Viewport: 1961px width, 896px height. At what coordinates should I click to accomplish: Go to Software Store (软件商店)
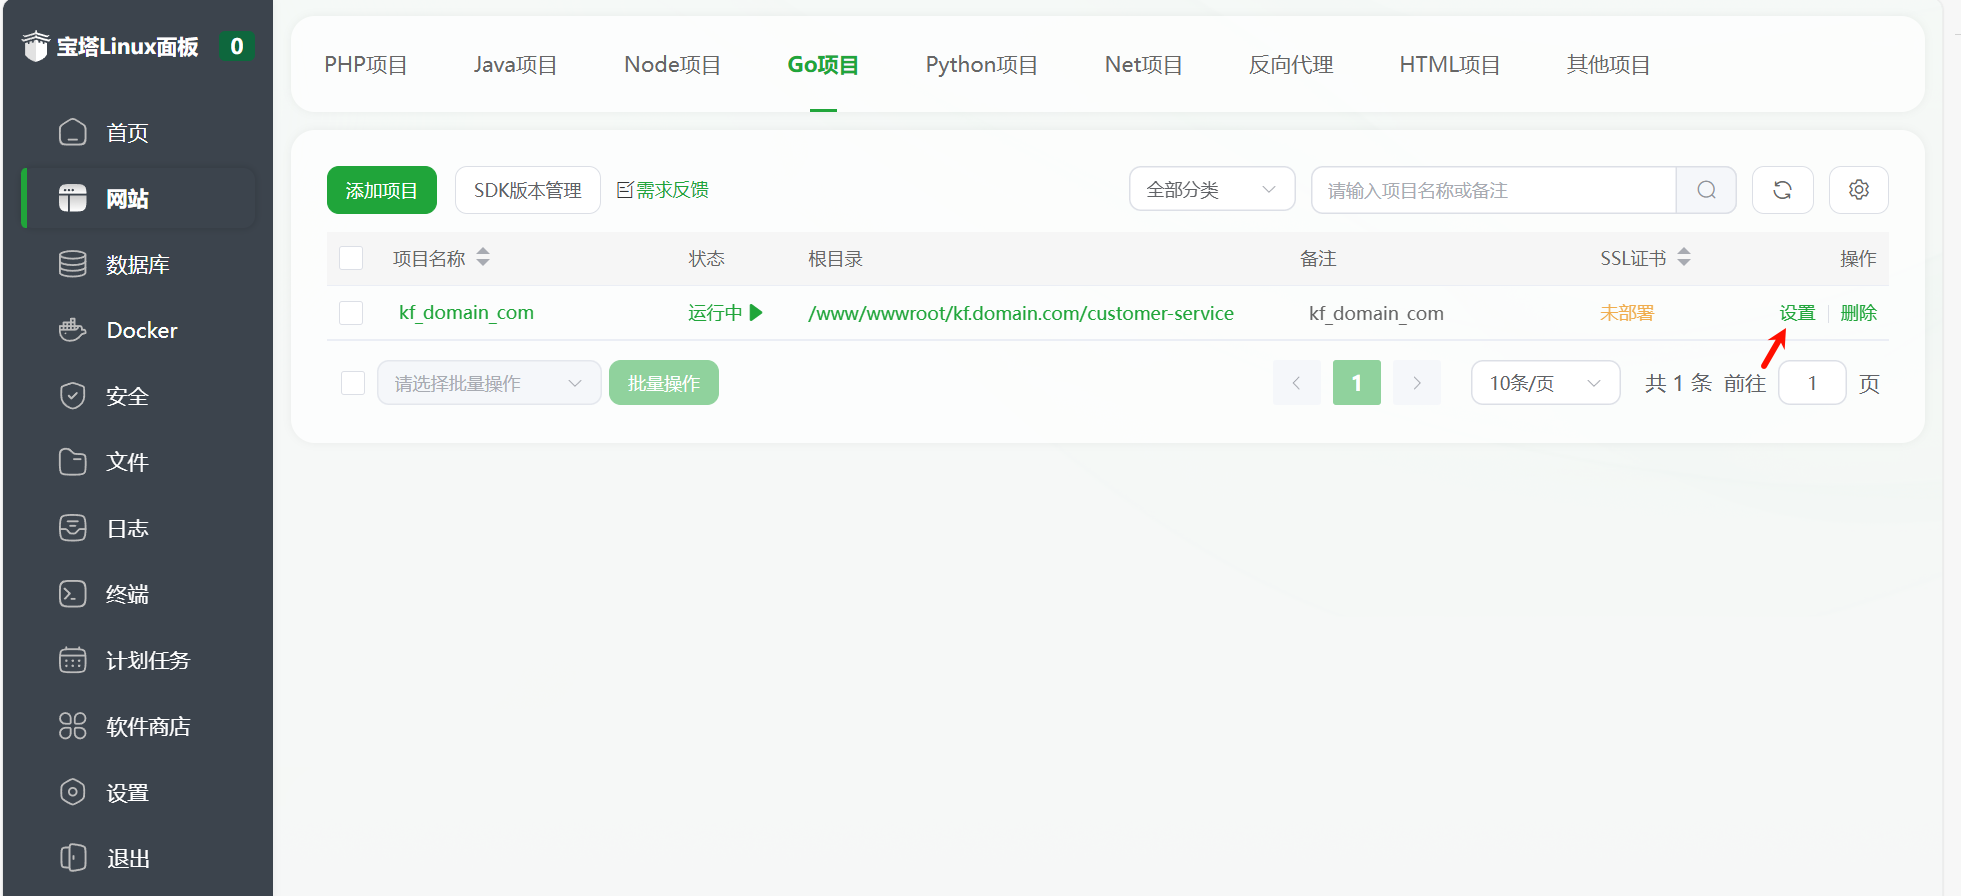coord(147,726)
